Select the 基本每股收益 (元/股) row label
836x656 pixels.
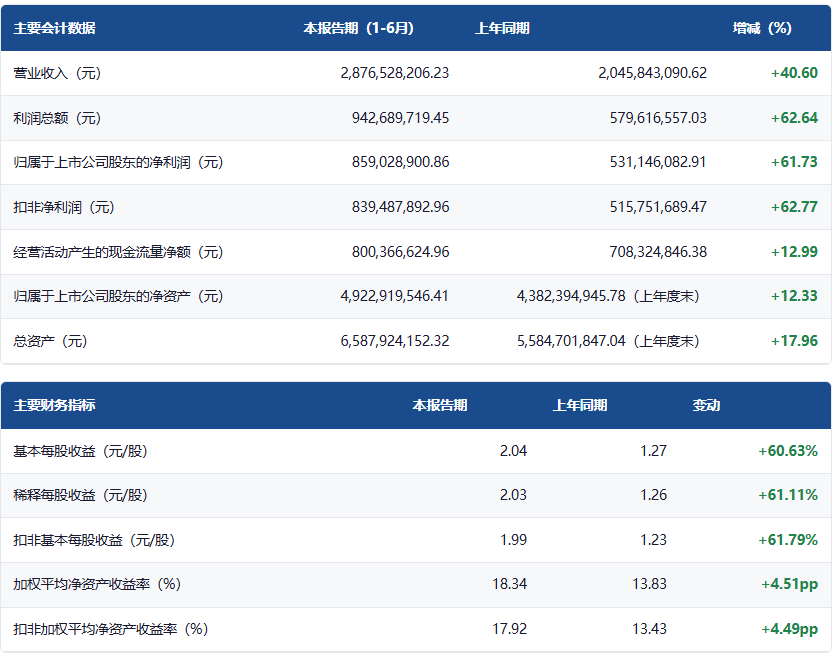(x=80, y=451)
